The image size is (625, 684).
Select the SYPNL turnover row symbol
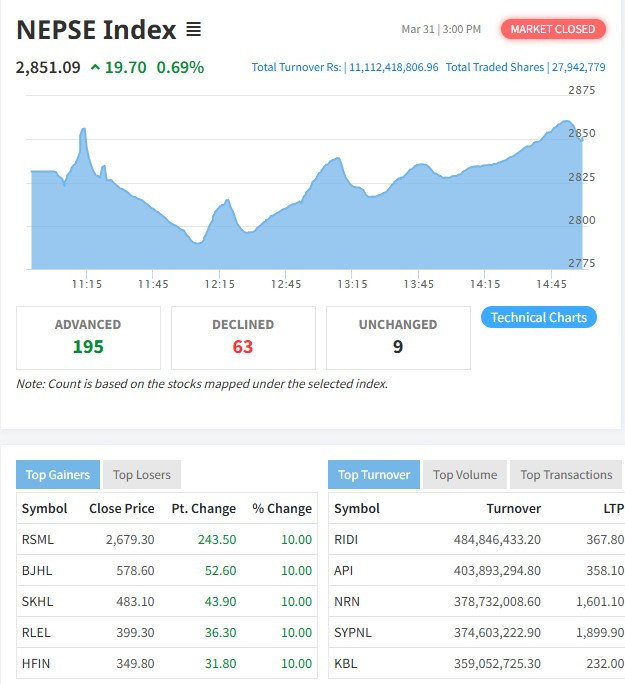click(x=353, y=632)
